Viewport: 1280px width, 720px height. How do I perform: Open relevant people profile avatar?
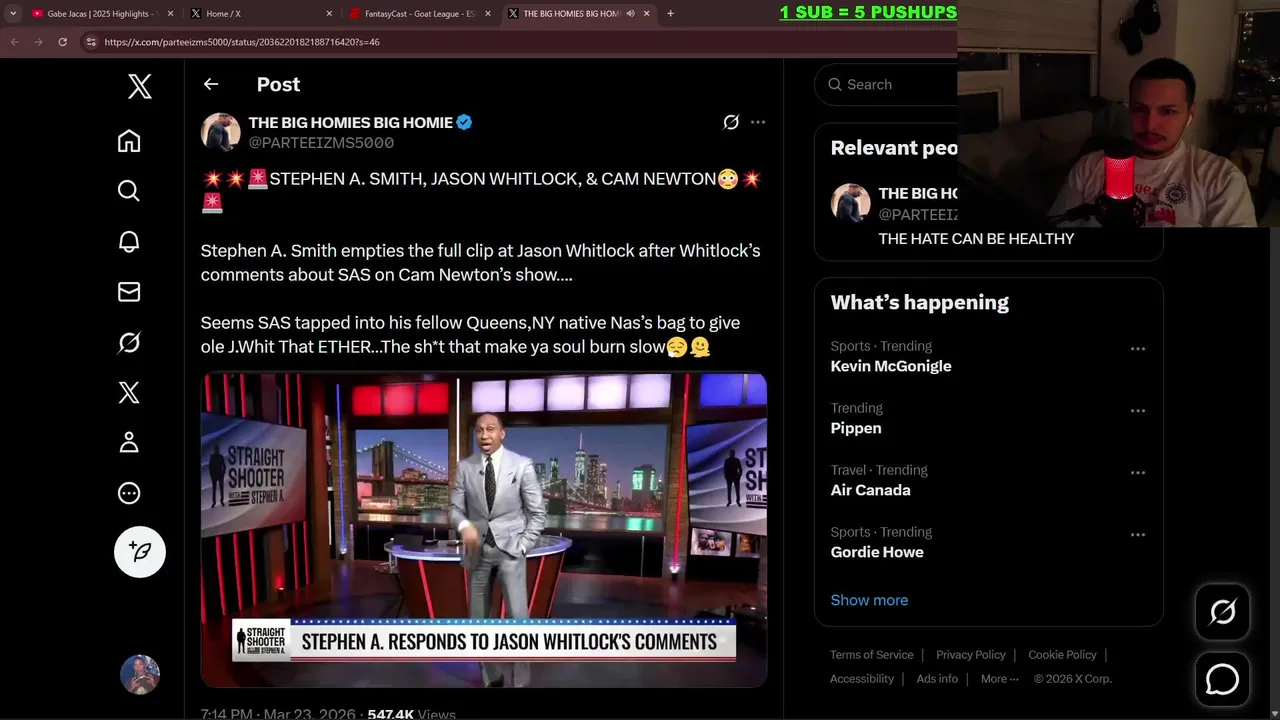[x=851, y=203]
